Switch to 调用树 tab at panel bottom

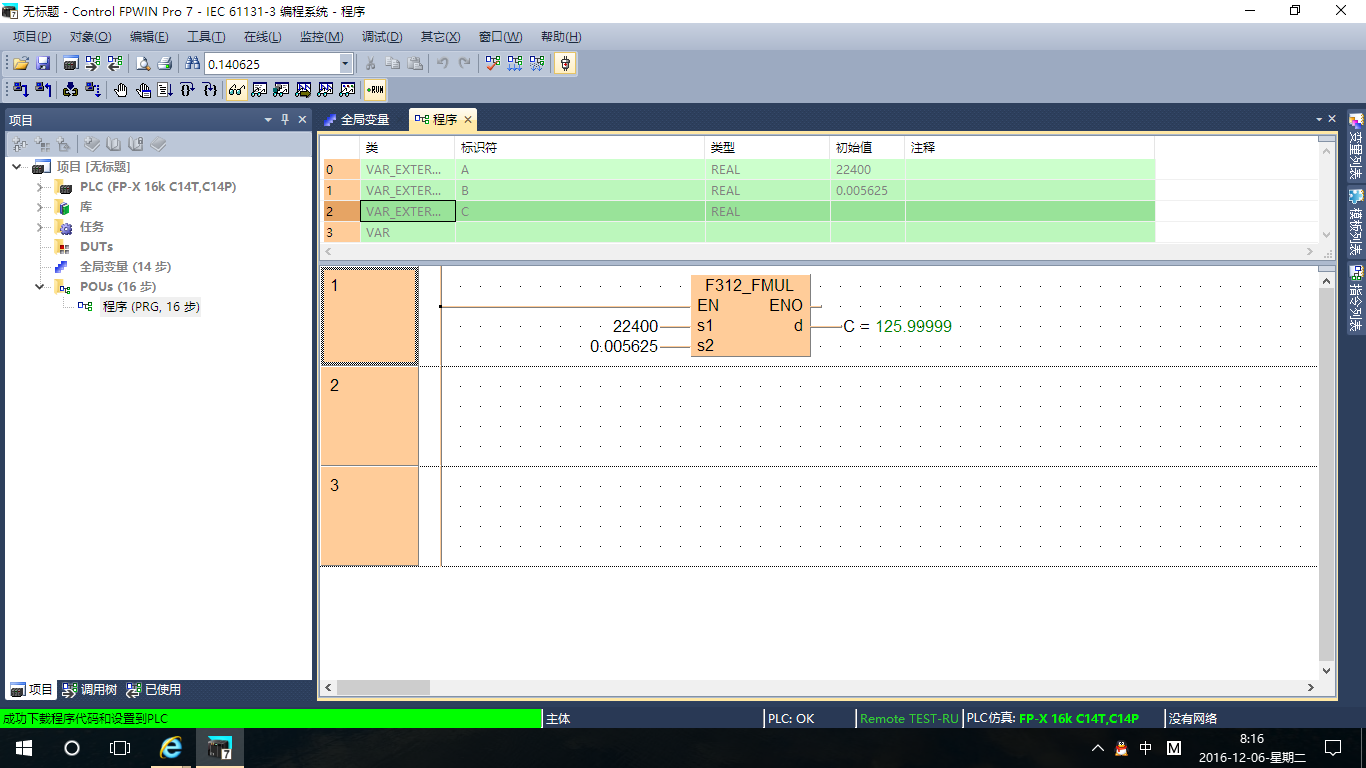pos(90,690)
